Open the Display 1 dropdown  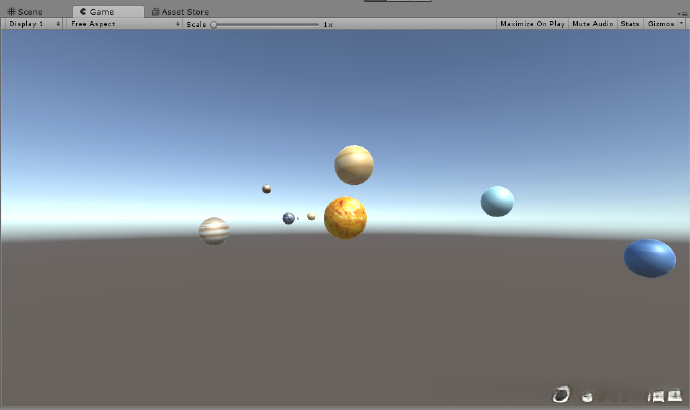34,24
